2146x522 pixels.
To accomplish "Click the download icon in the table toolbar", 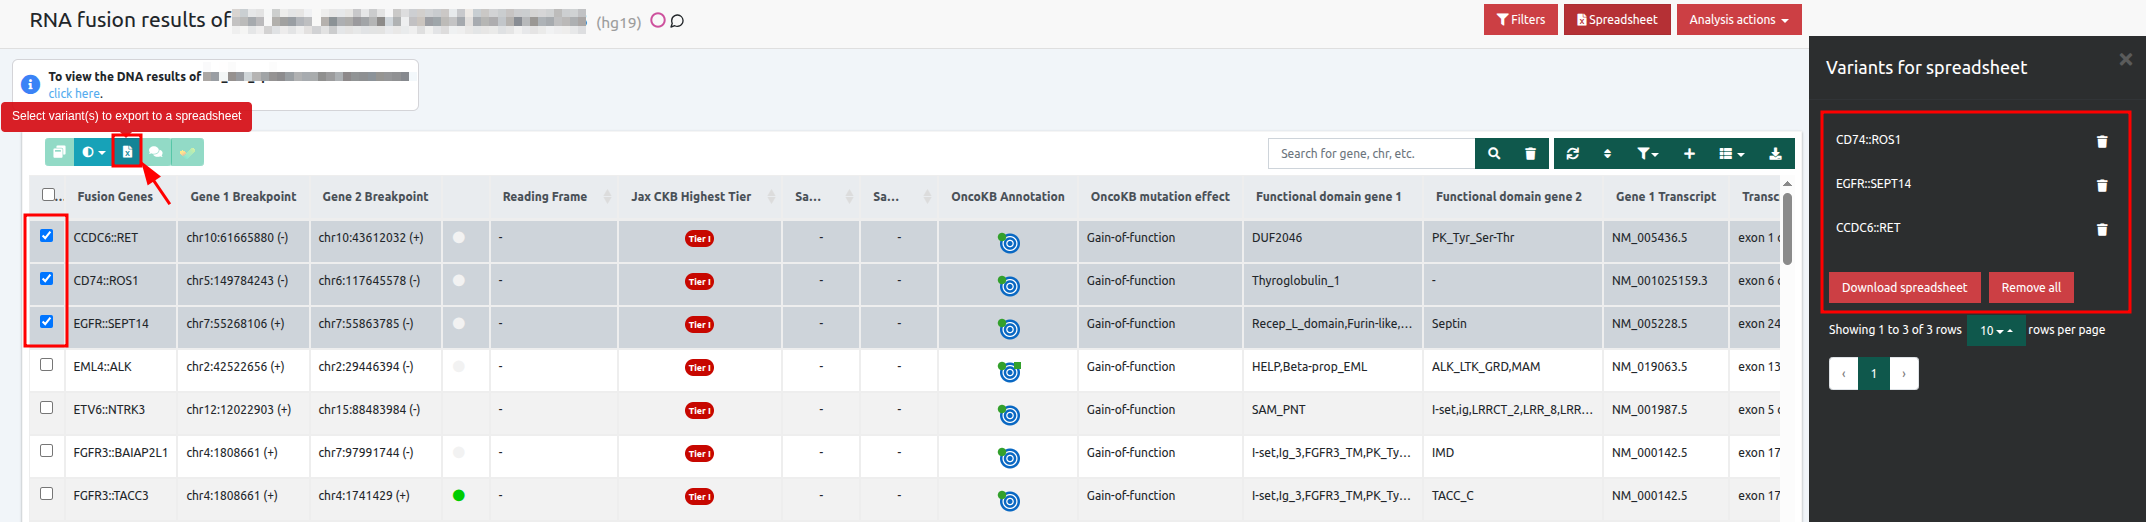I will click(1775, 154).
